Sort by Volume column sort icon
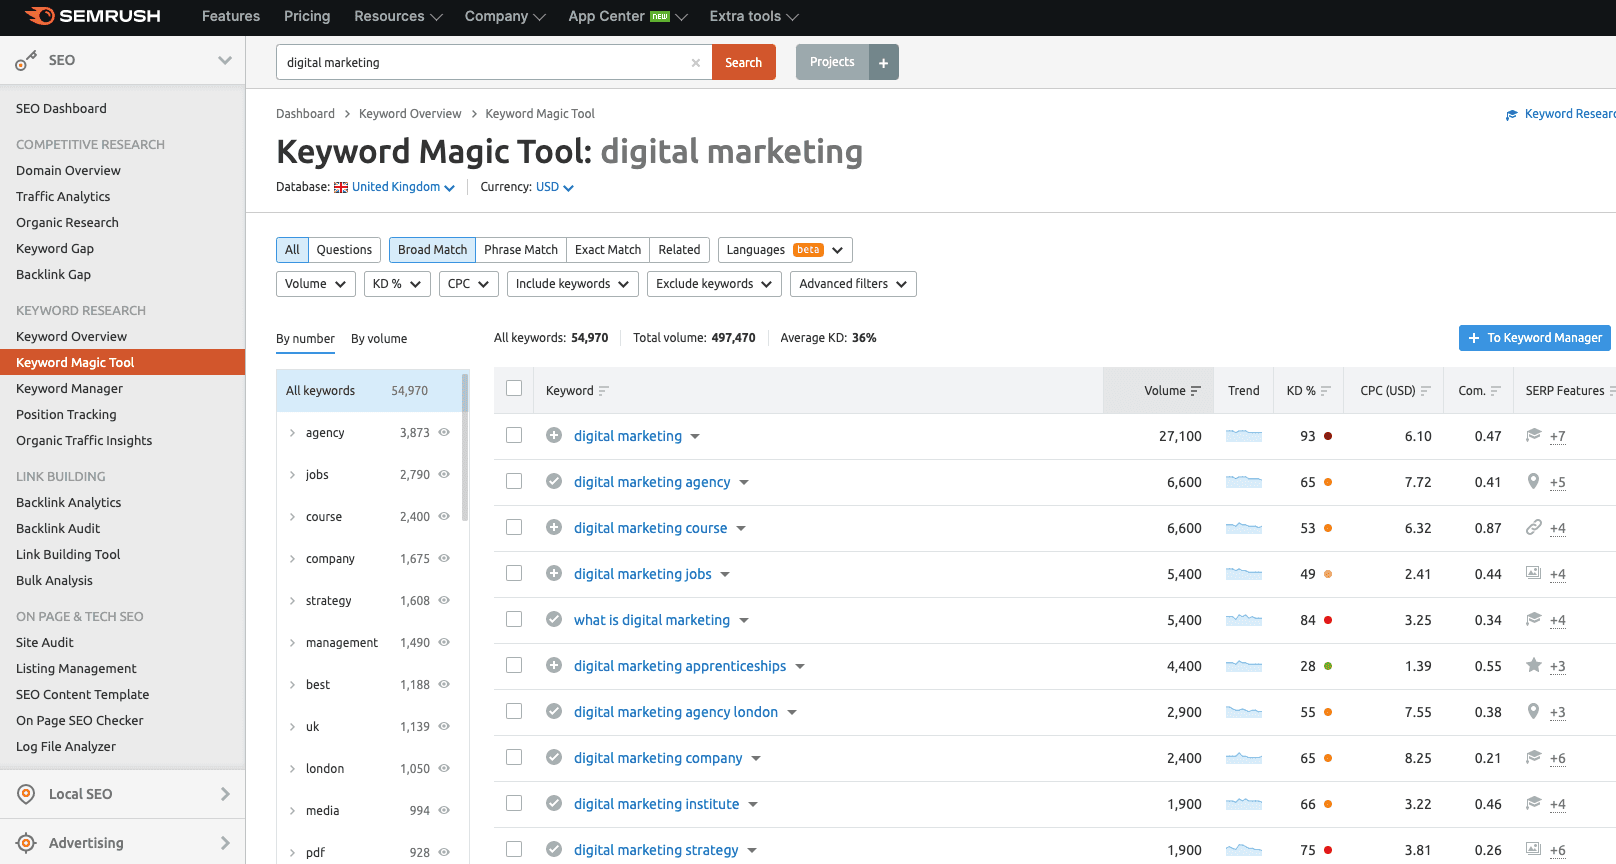 pos(1195,391)
